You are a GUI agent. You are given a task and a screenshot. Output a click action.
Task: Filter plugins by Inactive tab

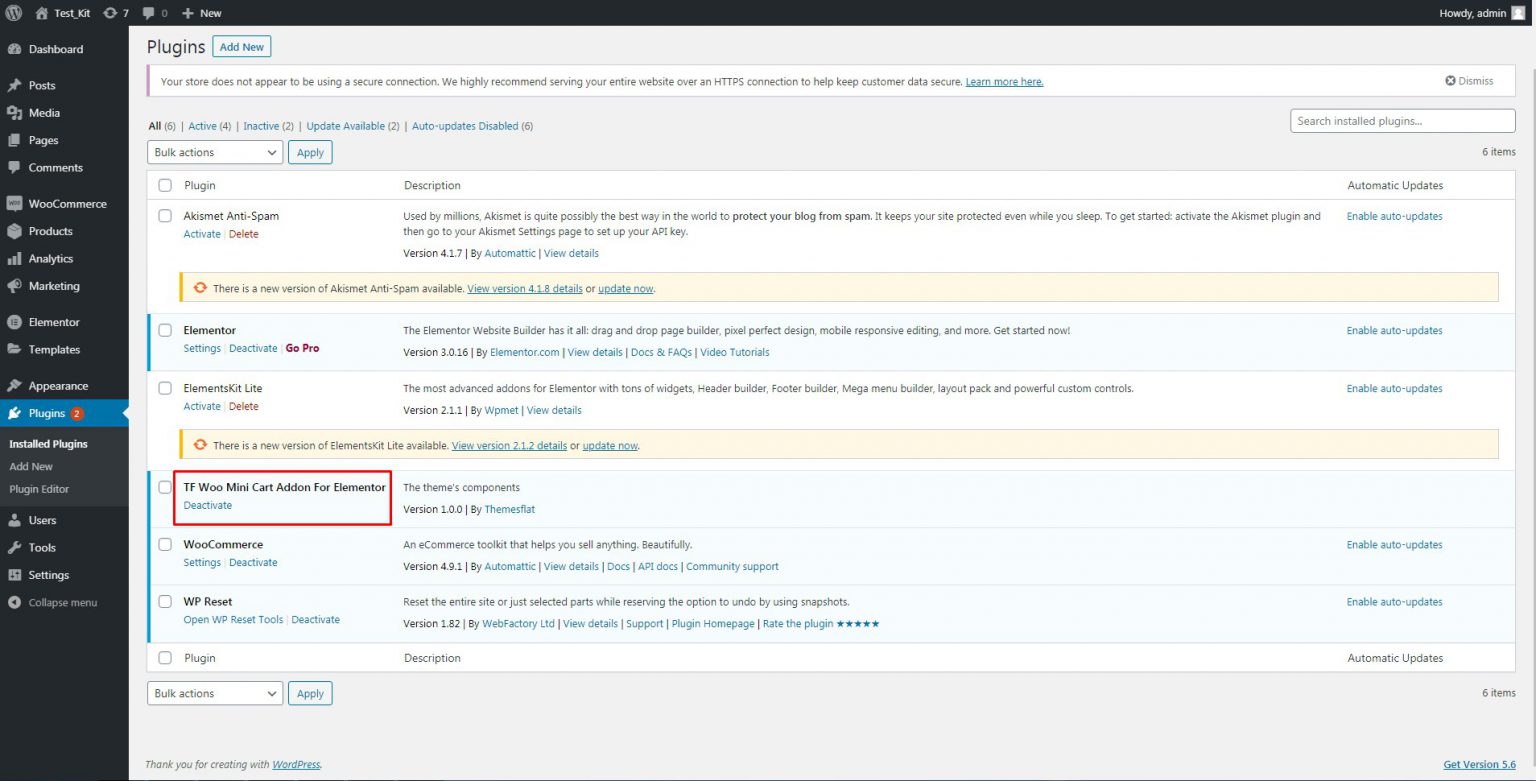[261, 126]
